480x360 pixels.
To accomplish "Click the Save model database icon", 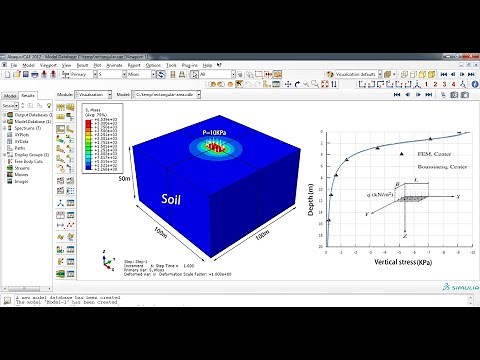I will tap(26, 75).
